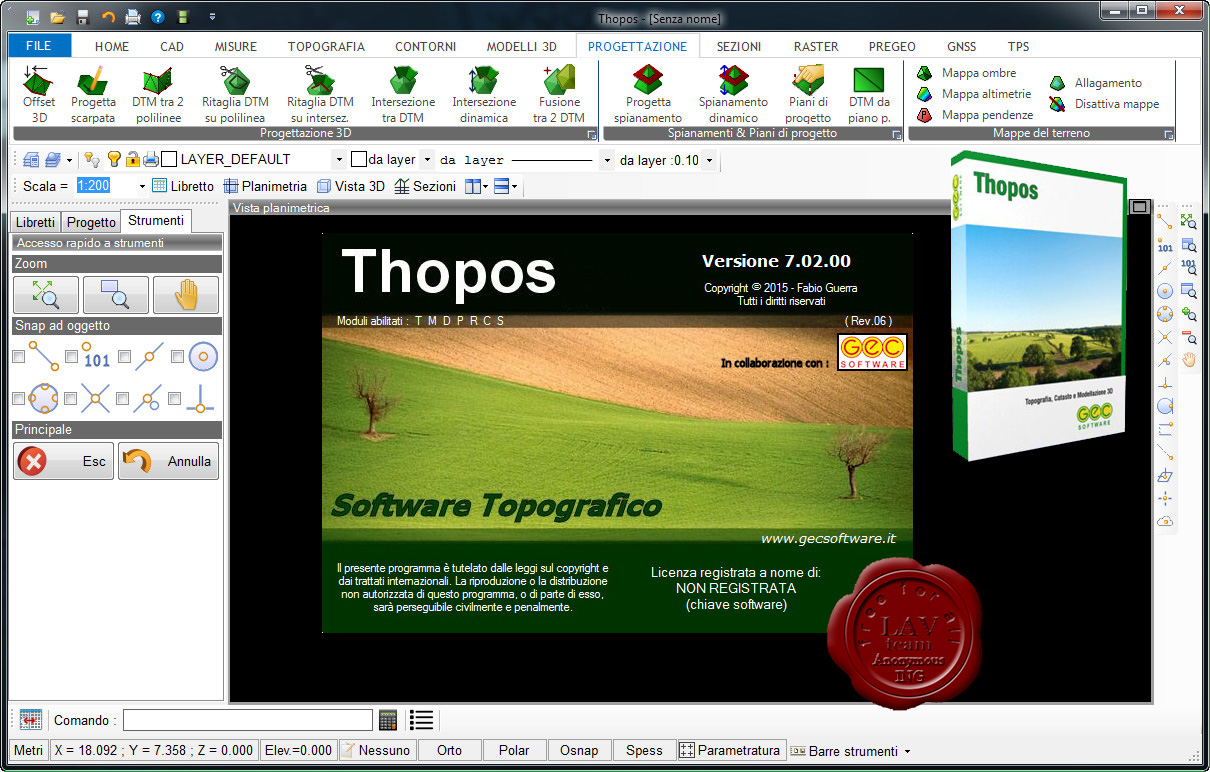Toggle endpoint snap checkbox

(x=19, y=356)
